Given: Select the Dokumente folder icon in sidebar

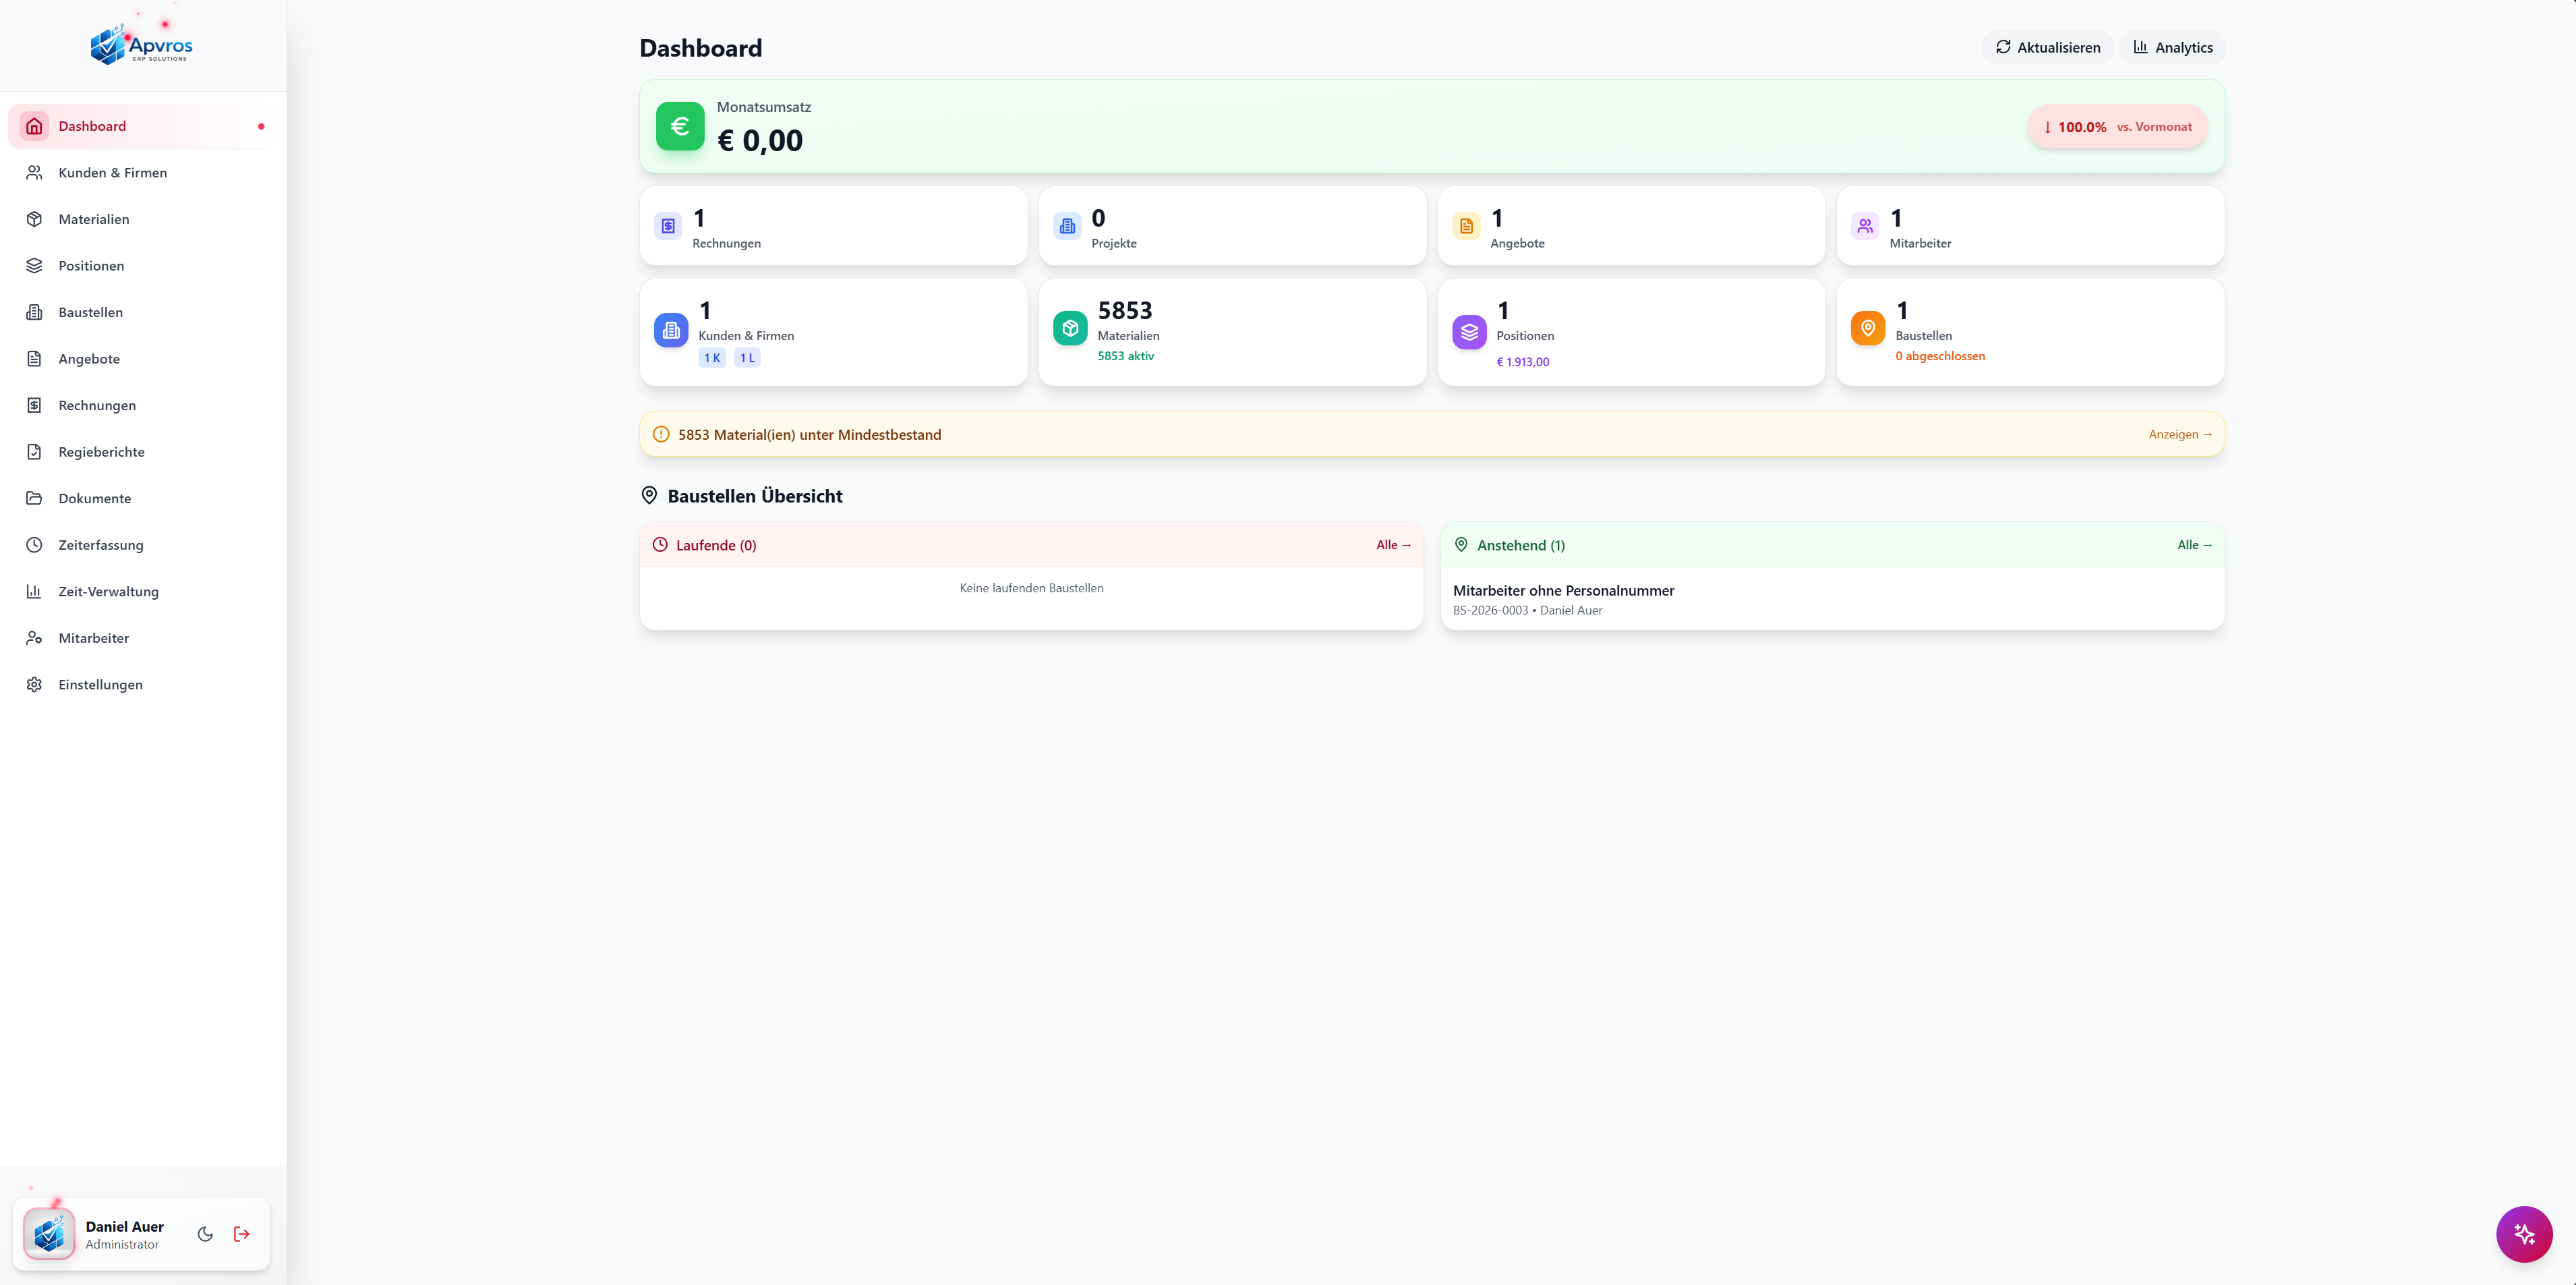Looking at the screenshot, I should pos(34,498).
